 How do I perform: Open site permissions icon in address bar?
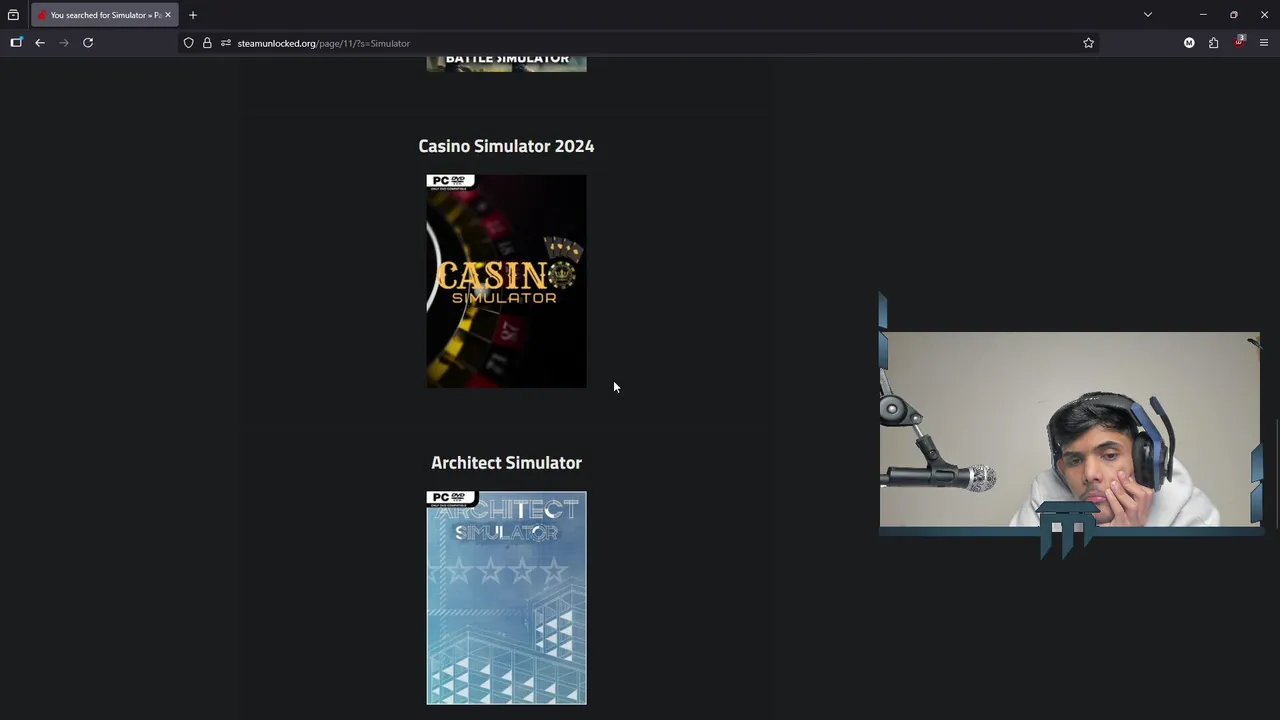coord(226,43)
